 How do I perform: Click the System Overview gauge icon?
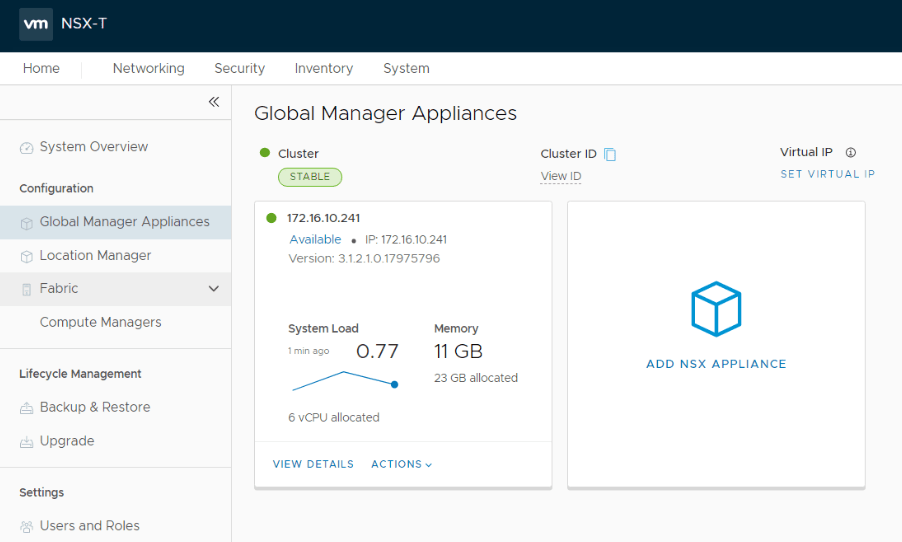pyautogui.click(x=26, y=148)
